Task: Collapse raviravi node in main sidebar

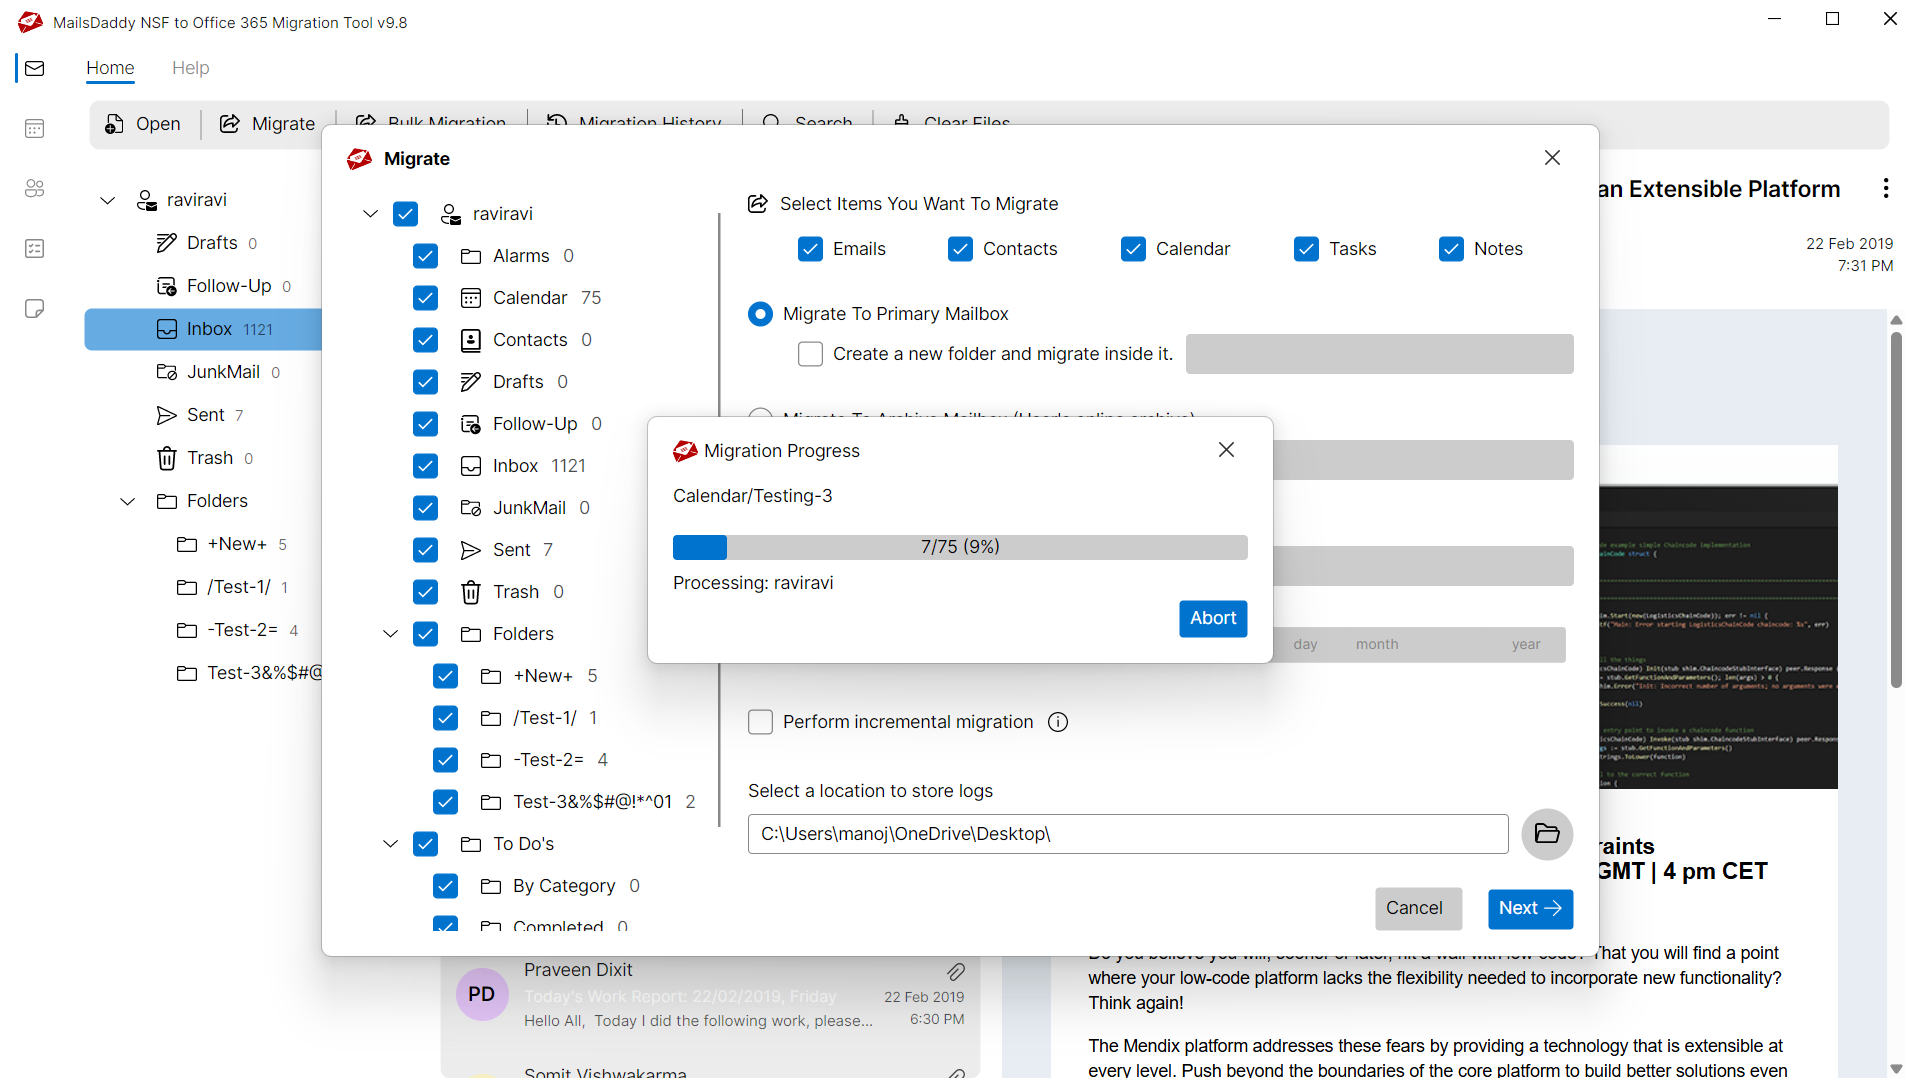Action: coord(107,200)
